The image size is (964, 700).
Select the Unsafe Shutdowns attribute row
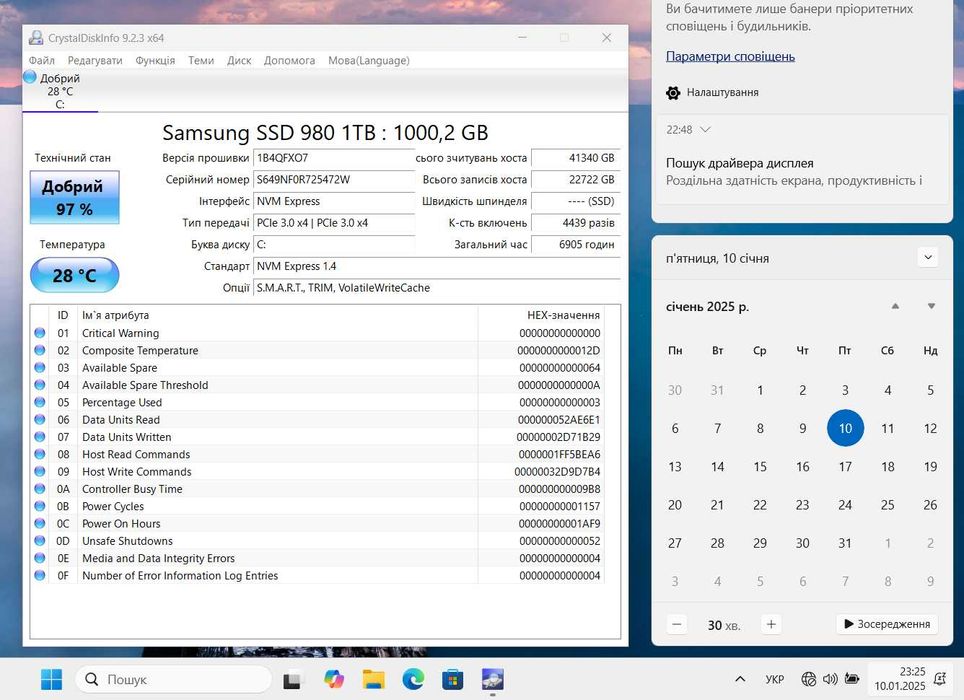pos(317,541)
